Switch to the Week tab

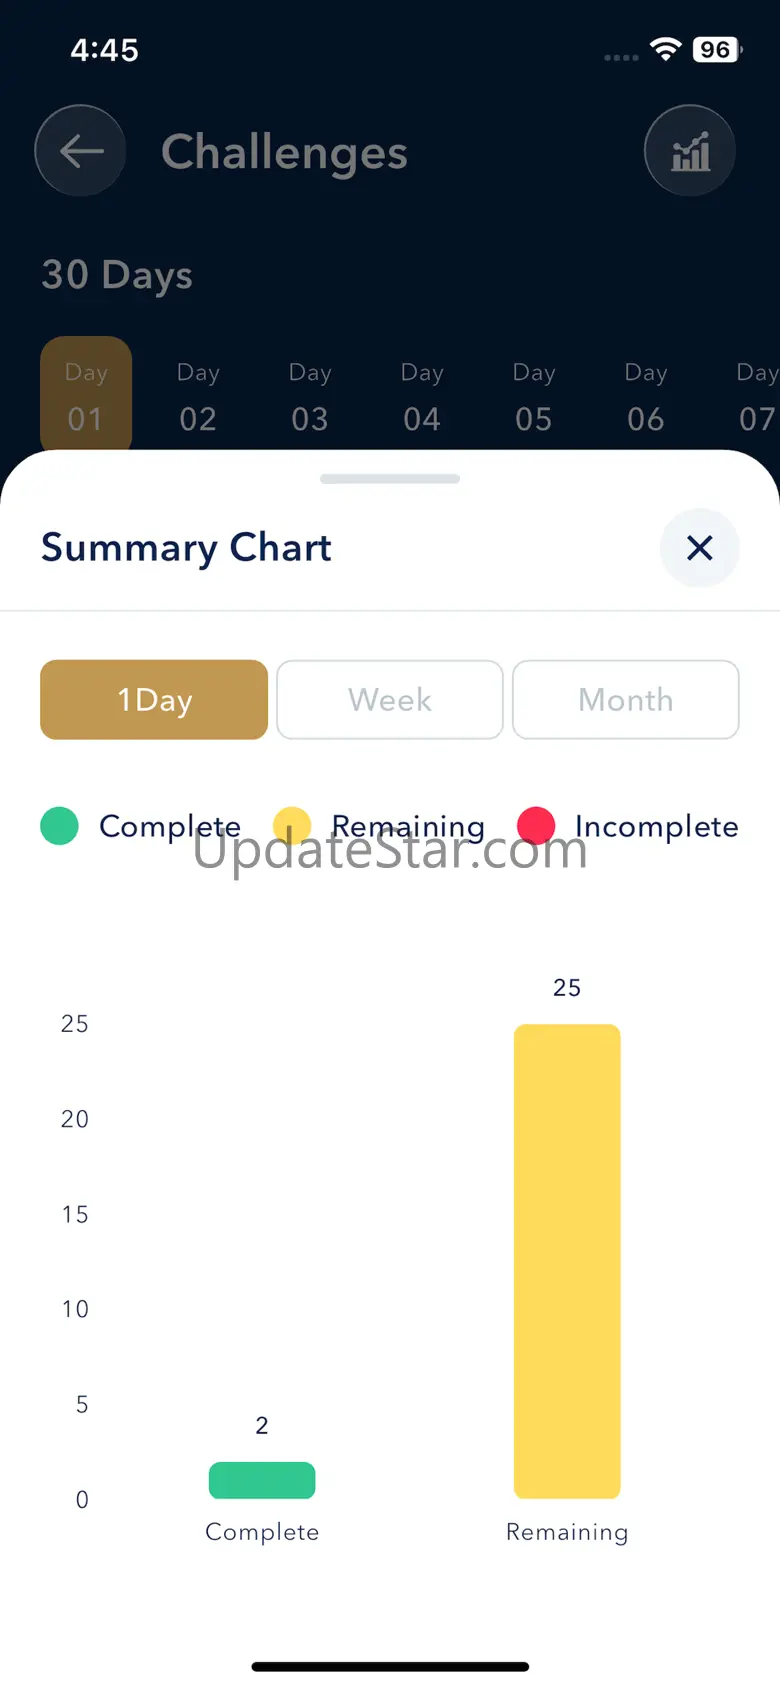pos(390,700)
